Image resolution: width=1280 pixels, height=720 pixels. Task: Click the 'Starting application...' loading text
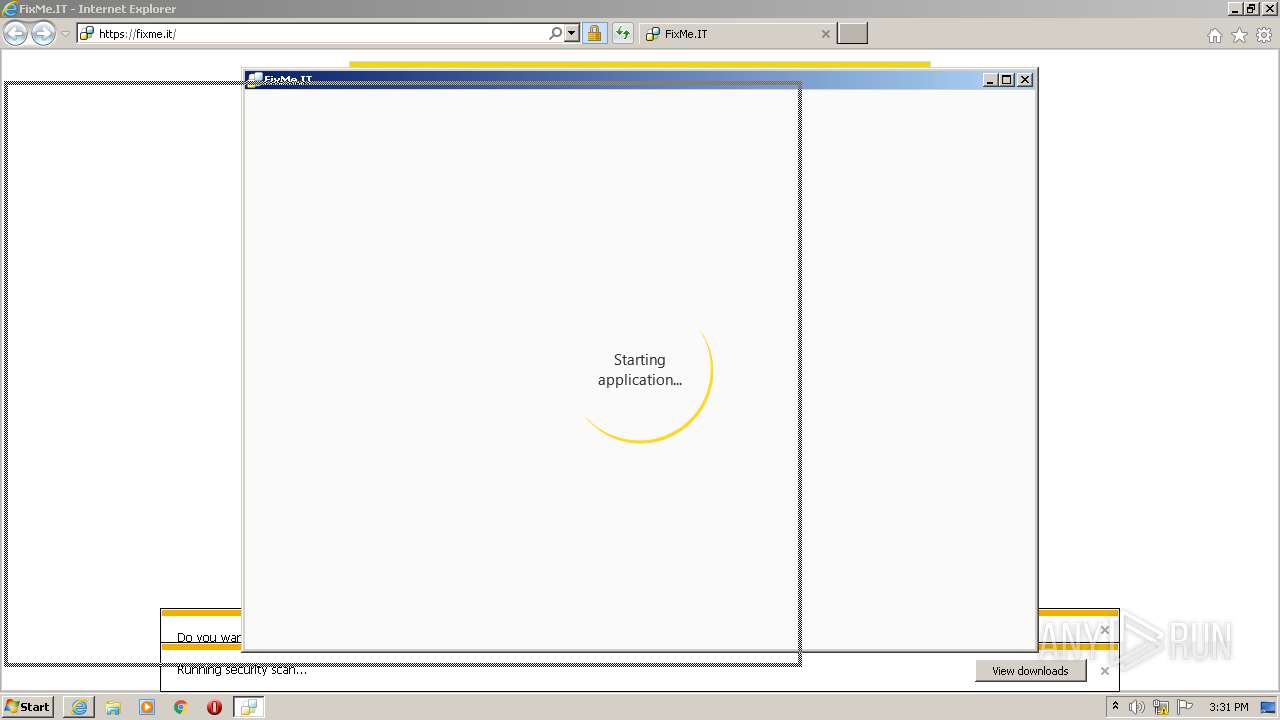640,370
